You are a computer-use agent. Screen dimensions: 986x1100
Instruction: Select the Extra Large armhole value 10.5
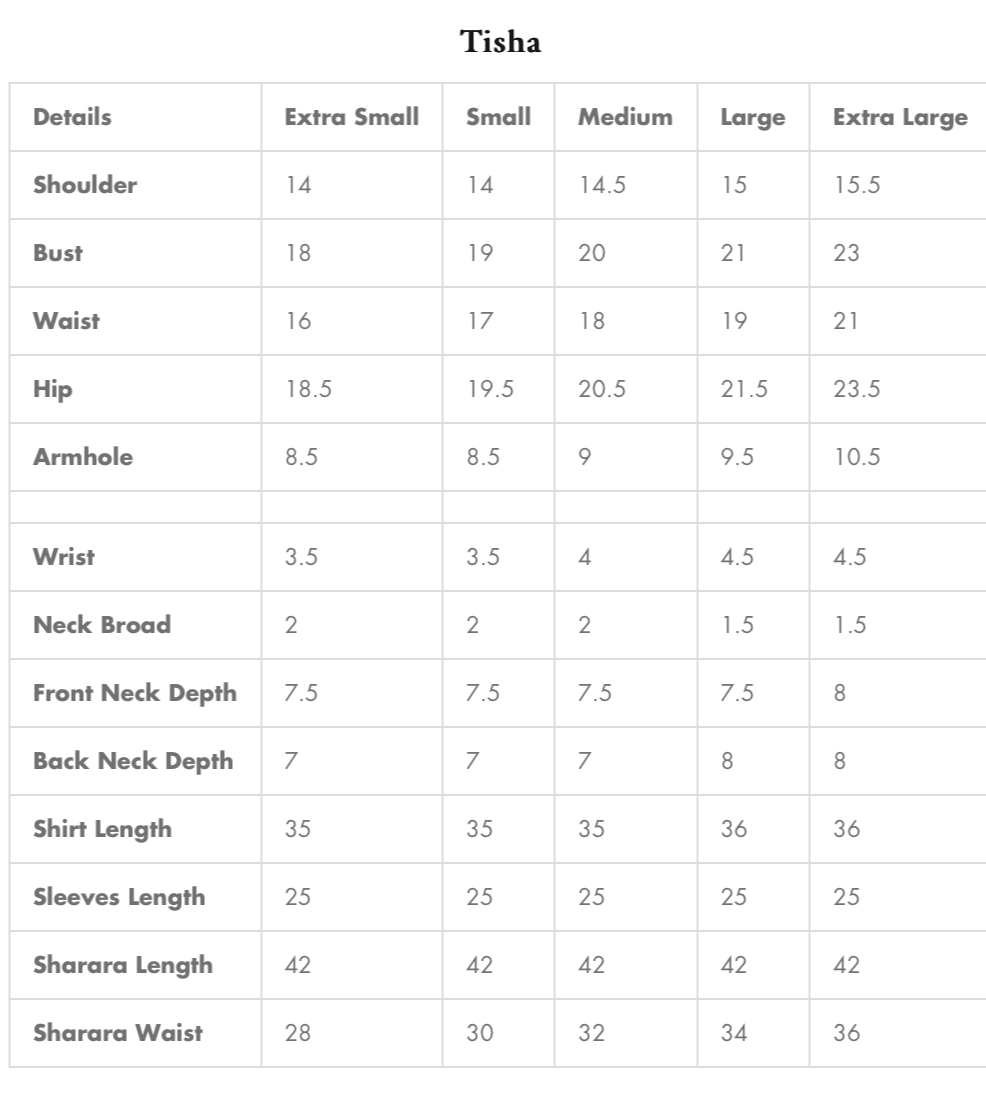856,457
